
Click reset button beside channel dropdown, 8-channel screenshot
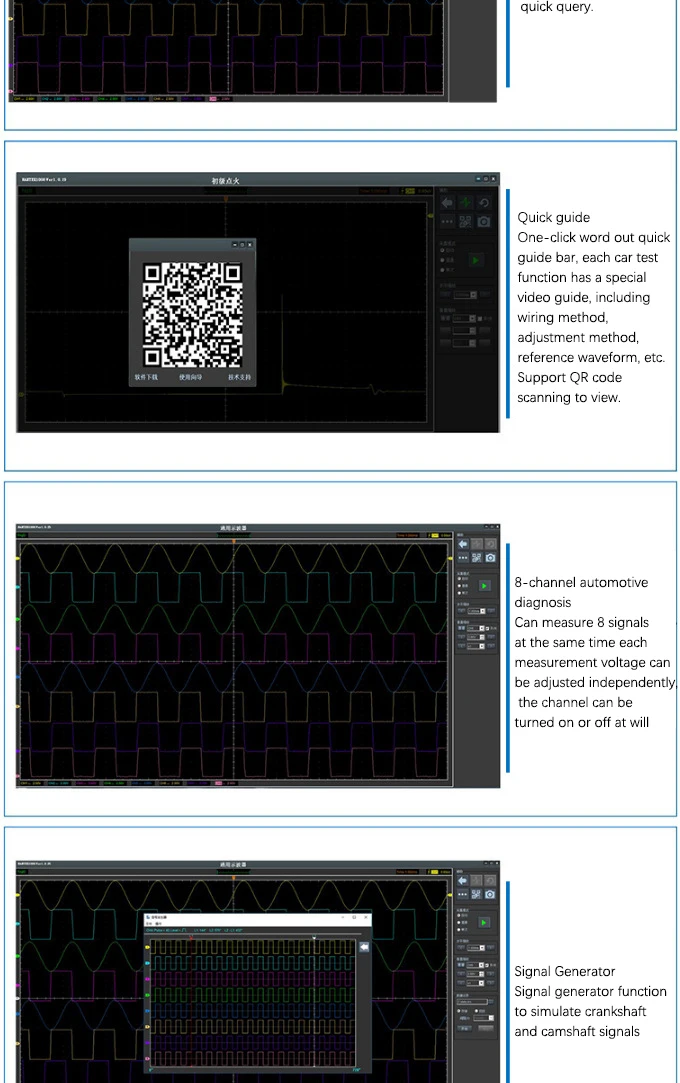pos(461,629)
